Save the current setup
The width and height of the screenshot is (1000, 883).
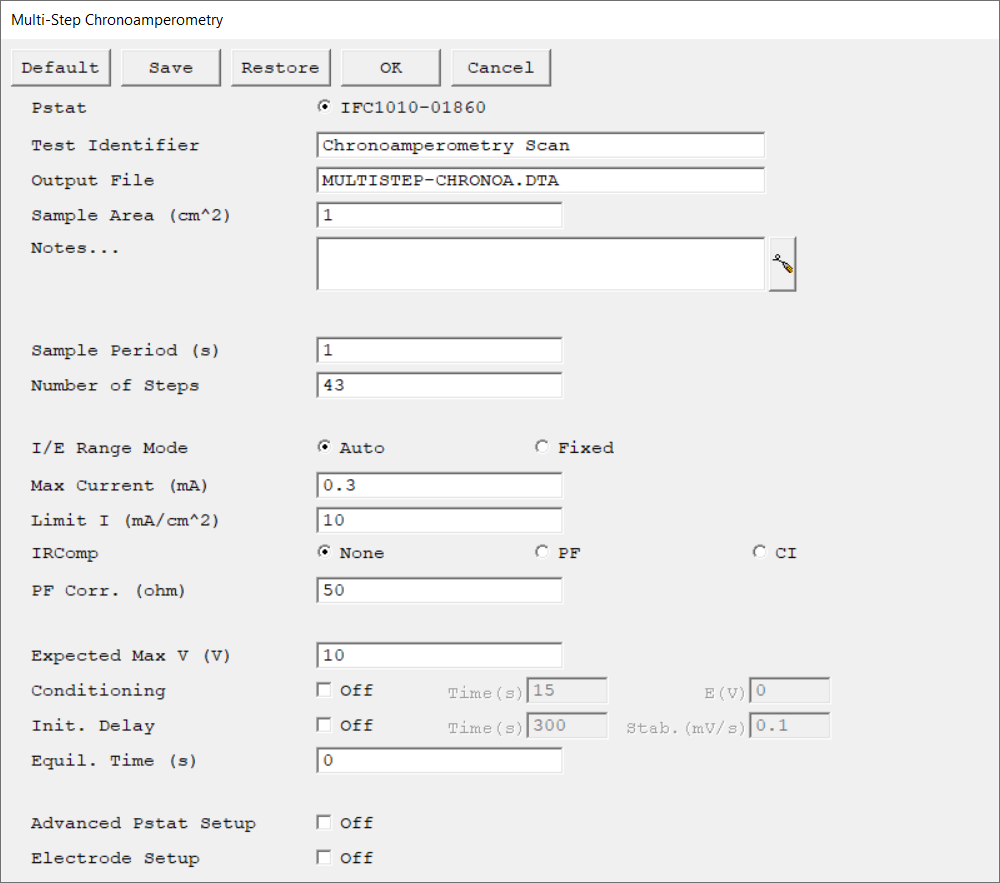[171, 68]
